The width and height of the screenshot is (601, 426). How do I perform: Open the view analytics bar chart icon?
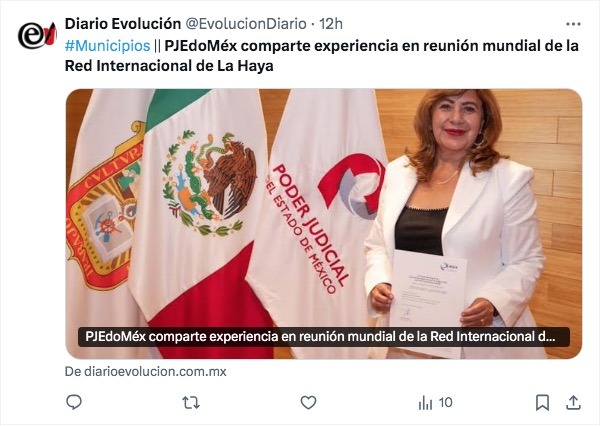click(425, 403)
